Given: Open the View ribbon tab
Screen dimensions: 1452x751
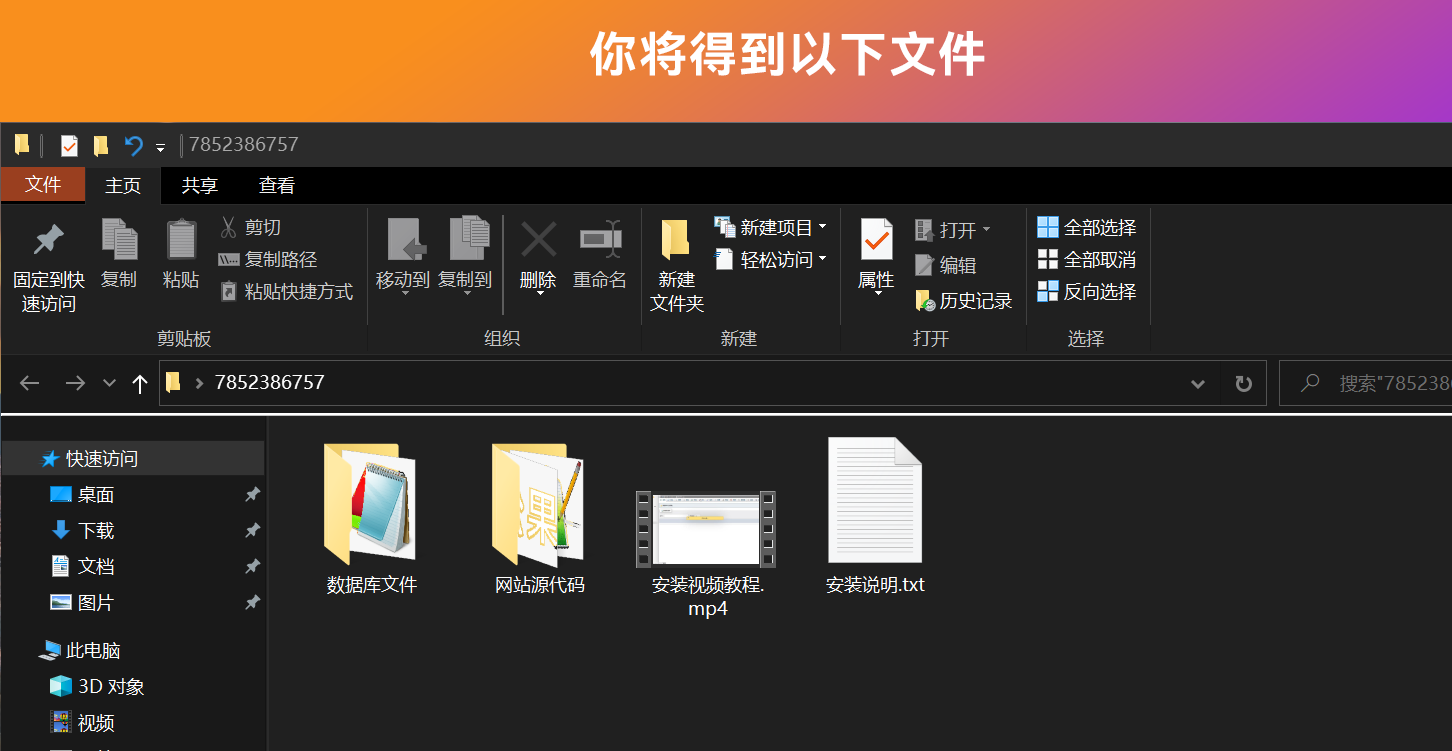Looking at the screenshot, I should coord(277,186).
